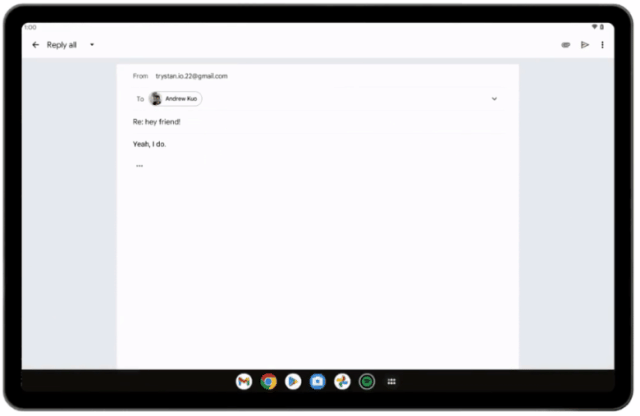
Task: Open the three-dot overflow menu
Action: [x=602, y=45]
